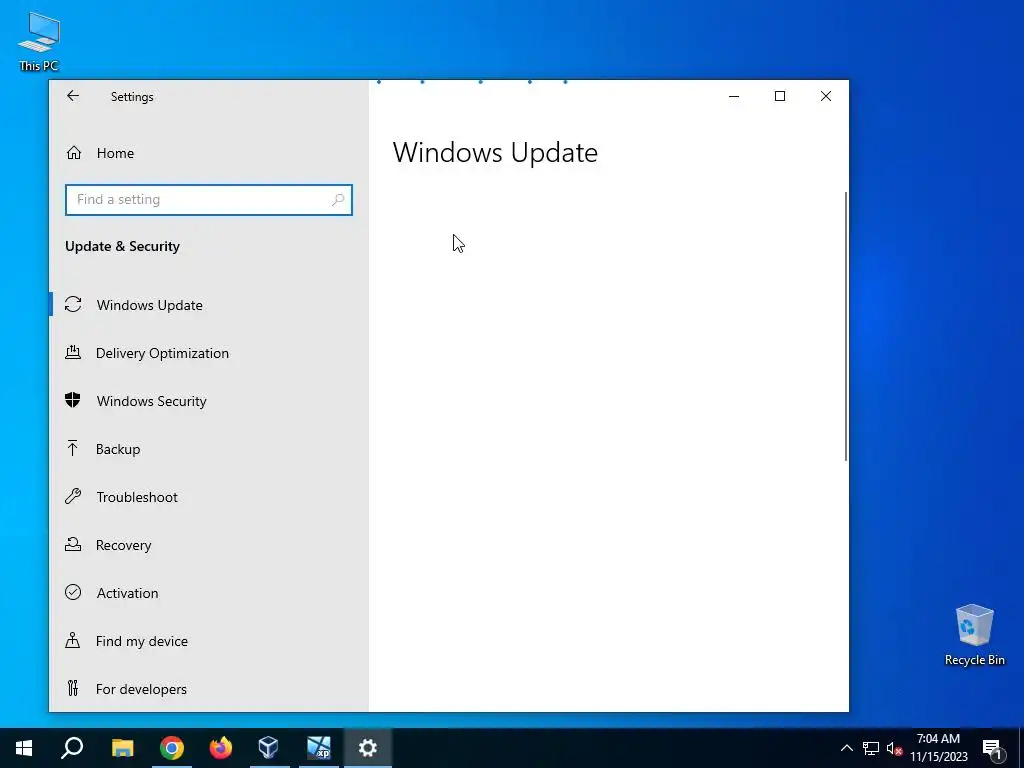Close the Settings window
Screen dimensions: 1024x768
[826, 96]
